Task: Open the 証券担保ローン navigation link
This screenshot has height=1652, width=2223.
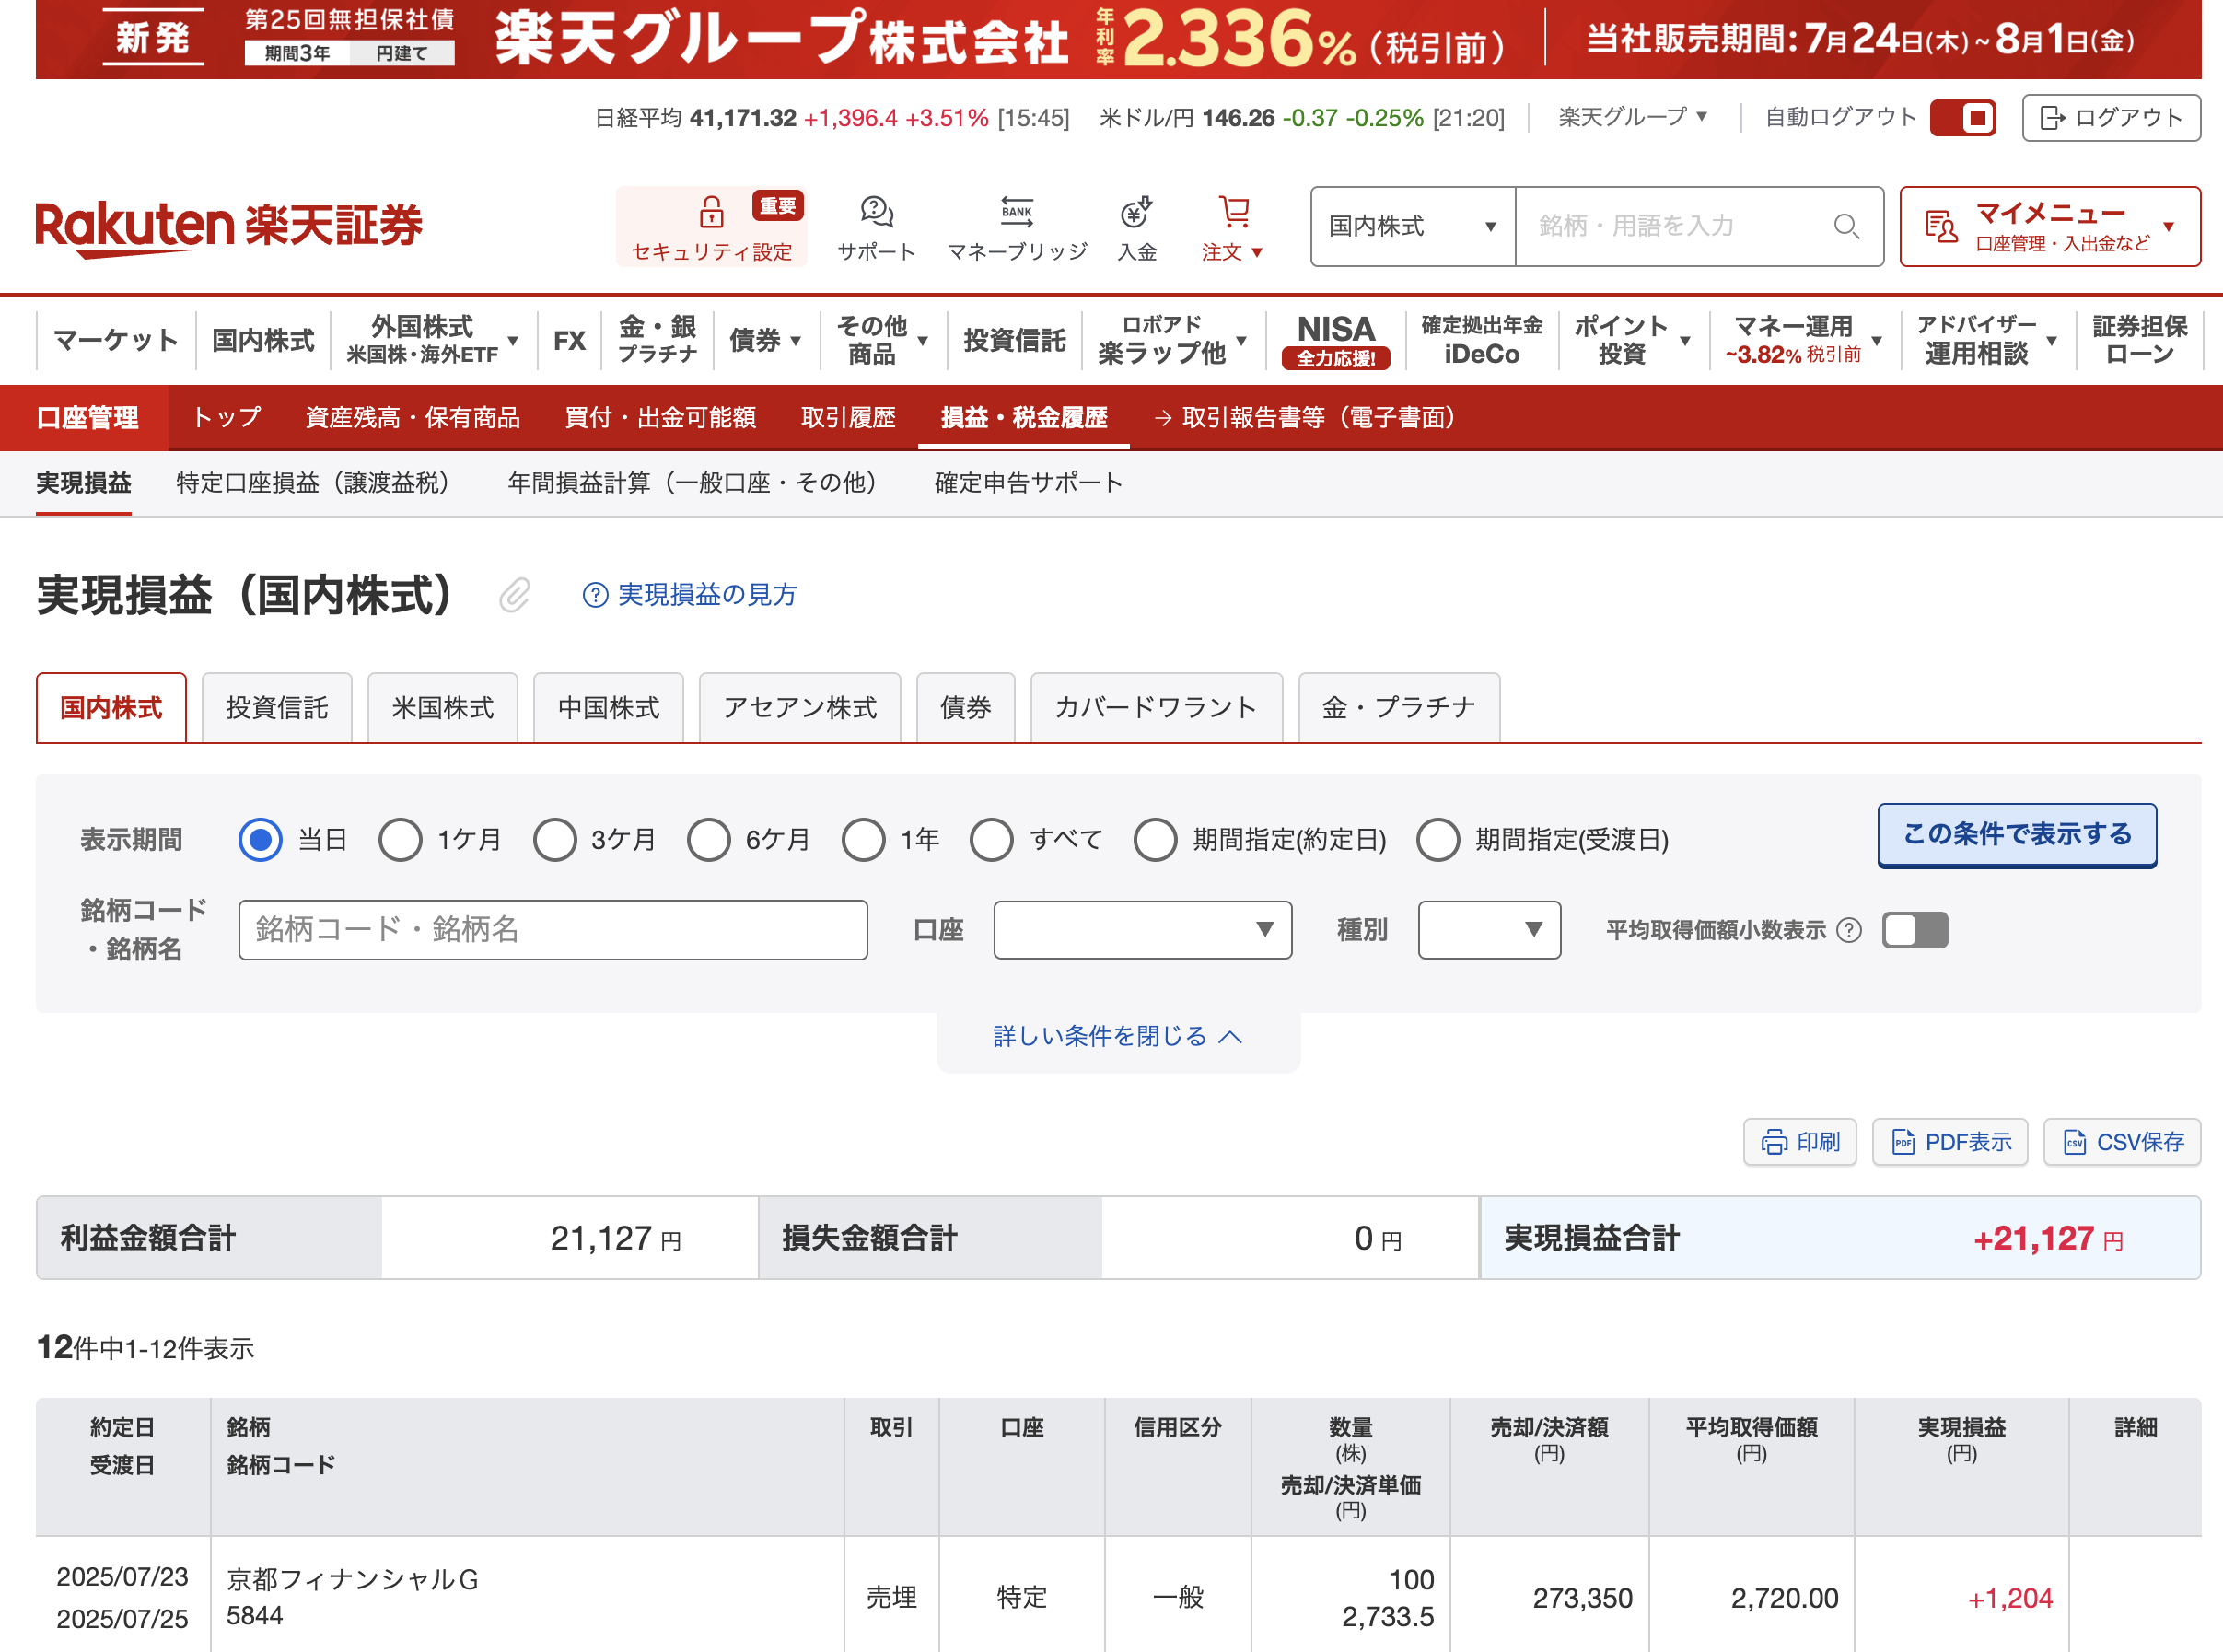Action: click(2140, 340)
